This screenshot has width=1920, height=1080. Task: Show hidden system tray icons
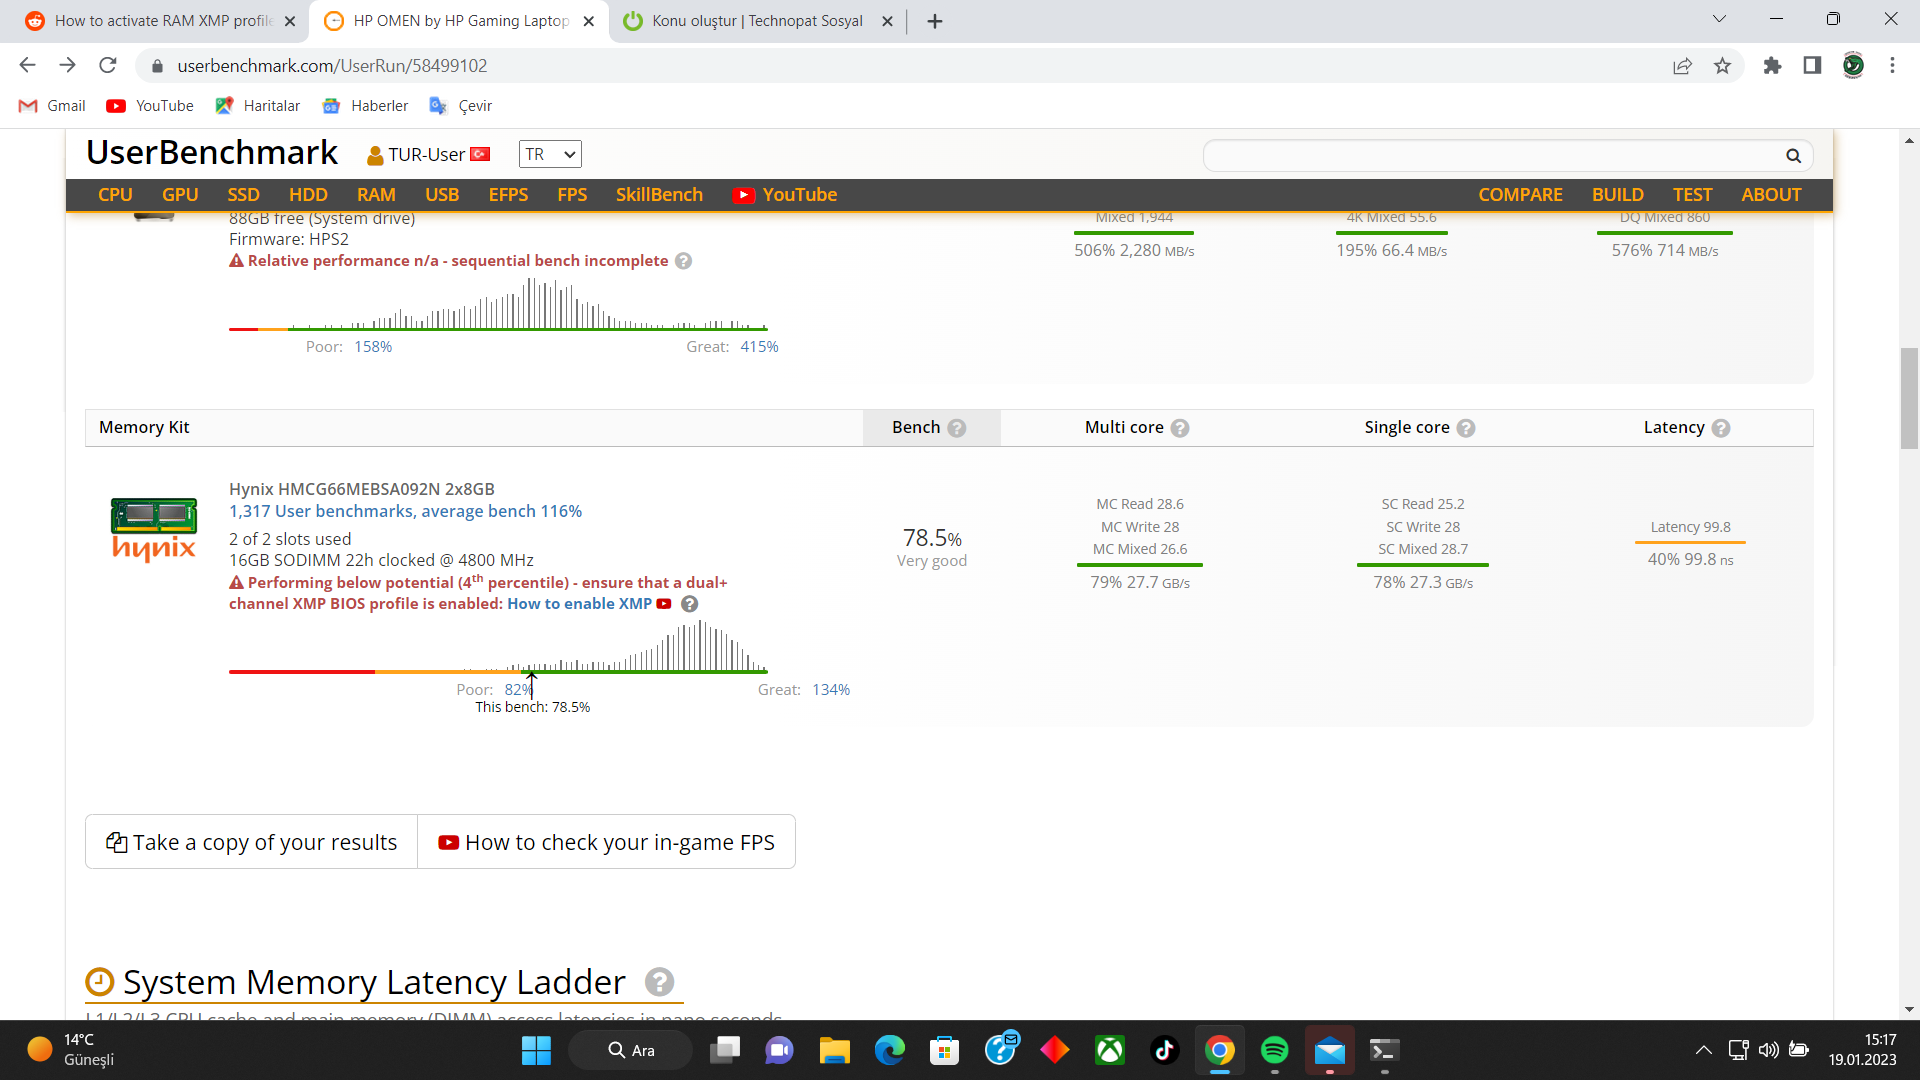1703,1050
